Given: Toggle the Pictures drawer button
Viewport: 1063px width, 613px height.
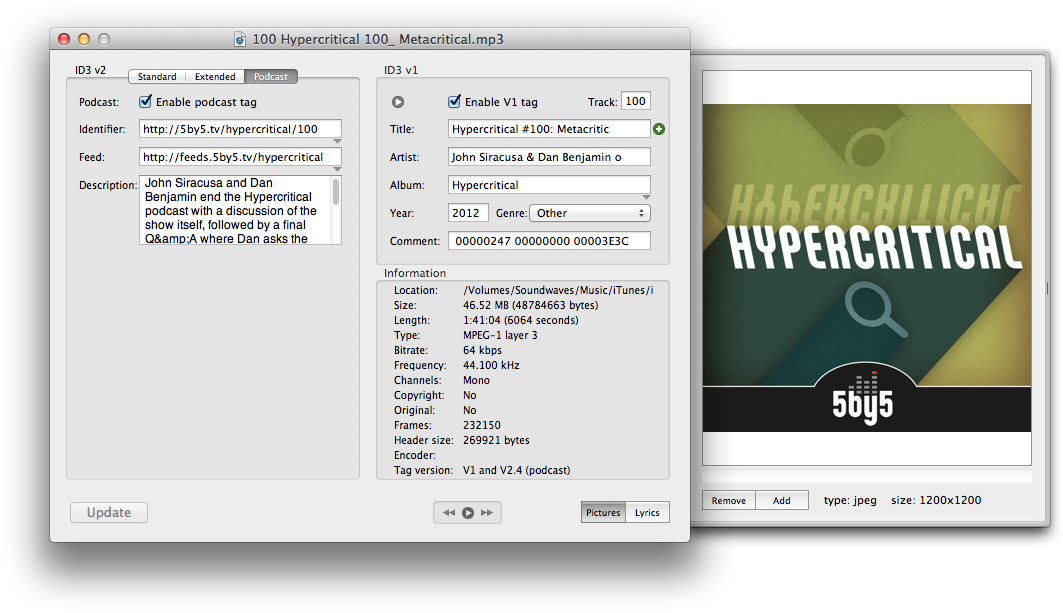Looking at the screenshot, I should click(603, 513).
